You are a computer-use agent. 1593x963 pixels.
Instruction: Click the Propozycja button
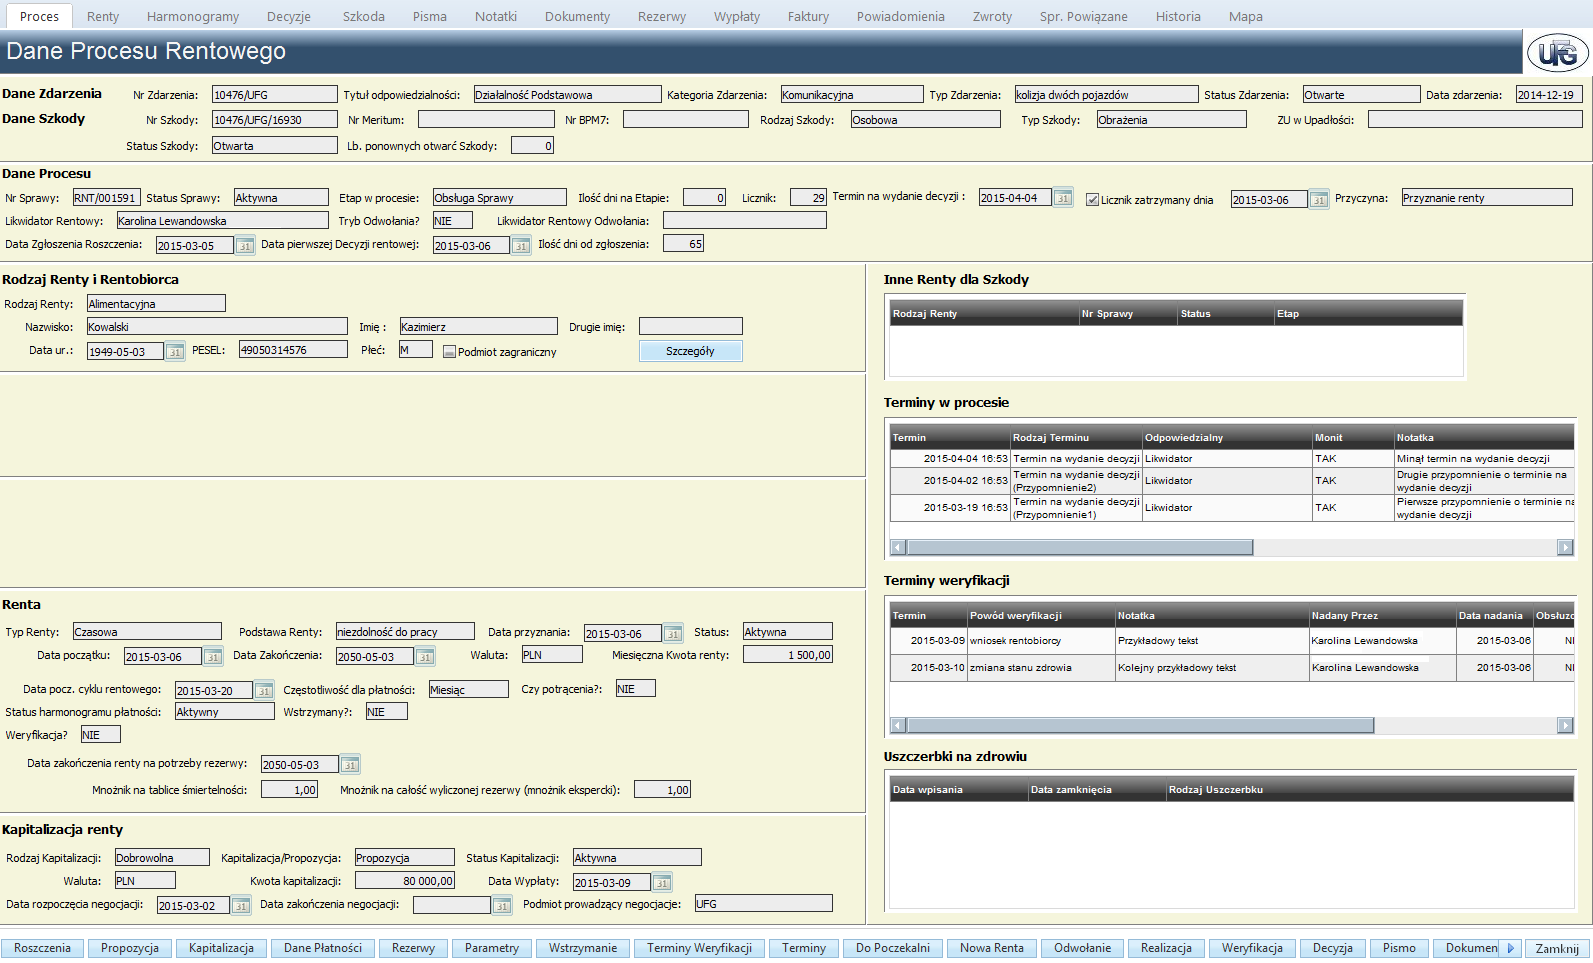pos(130,948)
